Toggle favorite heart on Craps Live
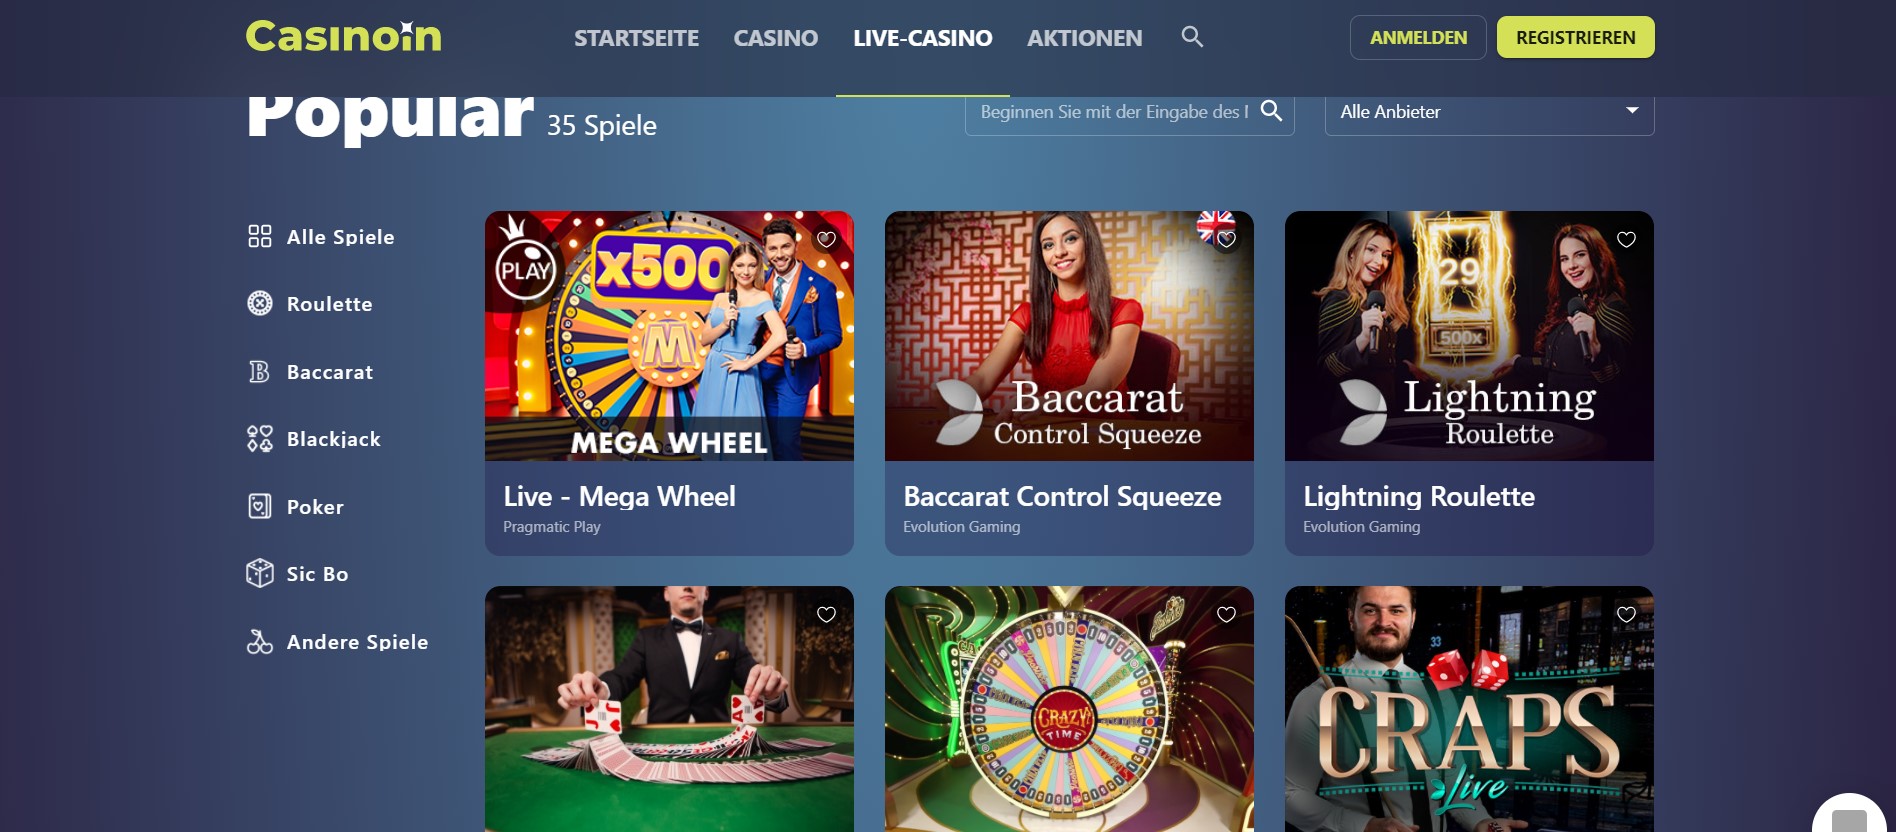Image resolution: width=1896 pixels, height=832 pixels. click(1626, 614)
